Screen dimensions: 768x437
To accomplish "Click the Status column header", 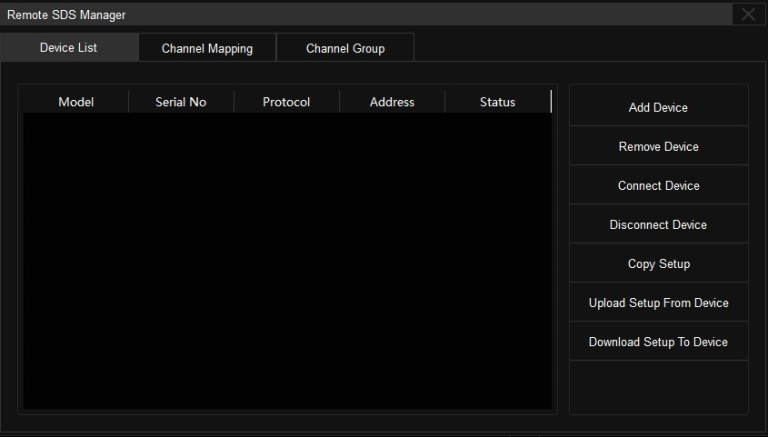I will click(497, 102).
